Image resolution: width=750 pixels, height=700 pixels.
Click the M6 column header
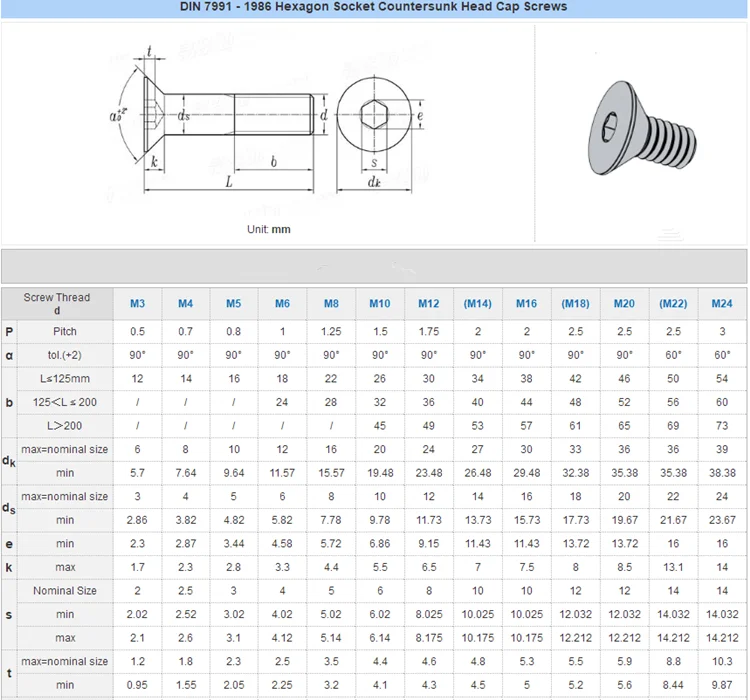tap(282, 304)
